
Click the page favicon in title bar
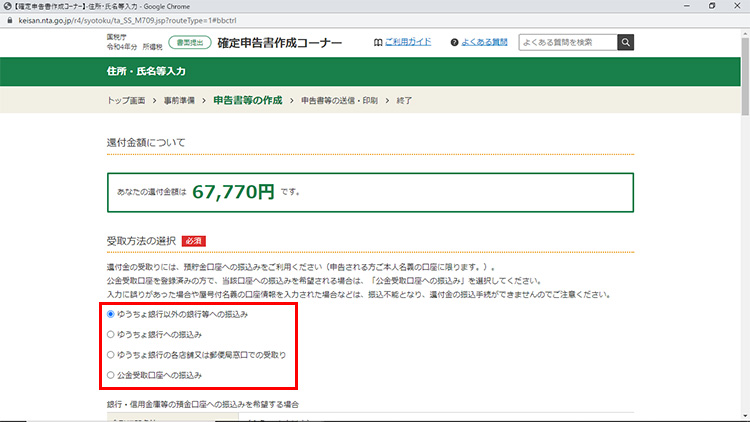pyautogui.click(x=7, y=5)
